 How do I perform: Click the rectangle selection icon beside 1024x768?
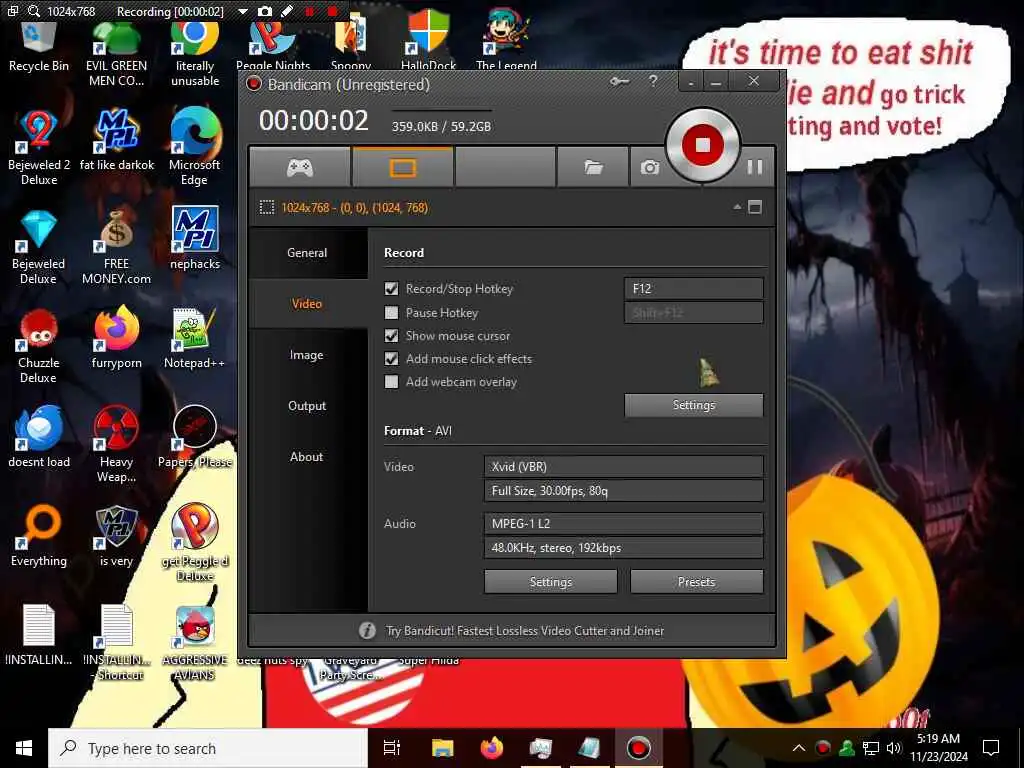tap(266, 208)
